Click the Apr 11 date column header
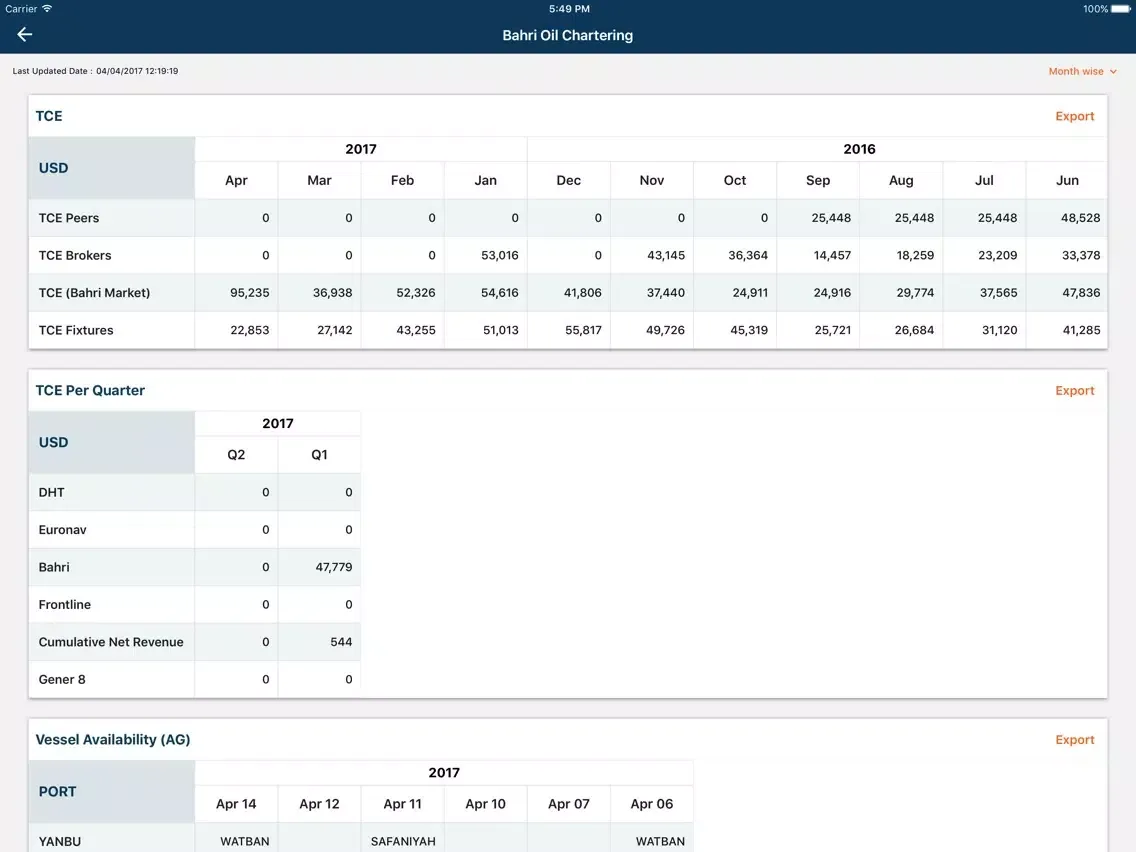The image size is (1136, 852). click(402, 804)
